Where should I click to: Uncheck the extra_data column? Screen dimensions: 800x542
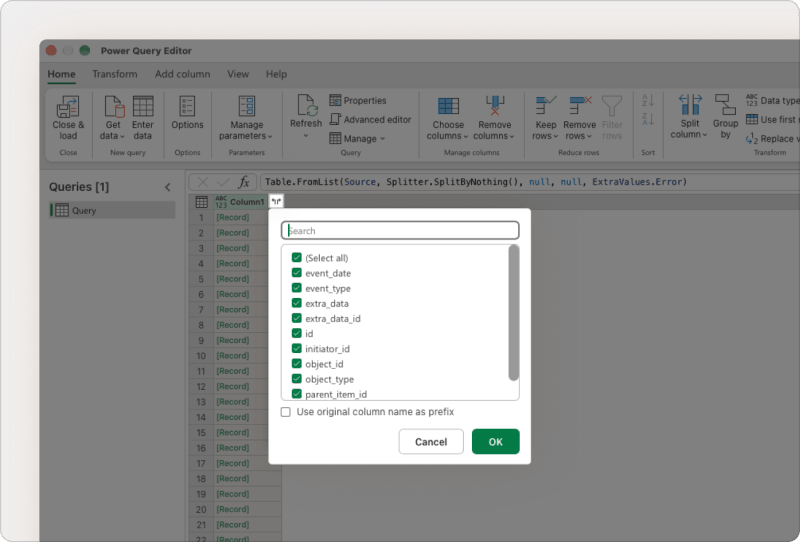296,303
